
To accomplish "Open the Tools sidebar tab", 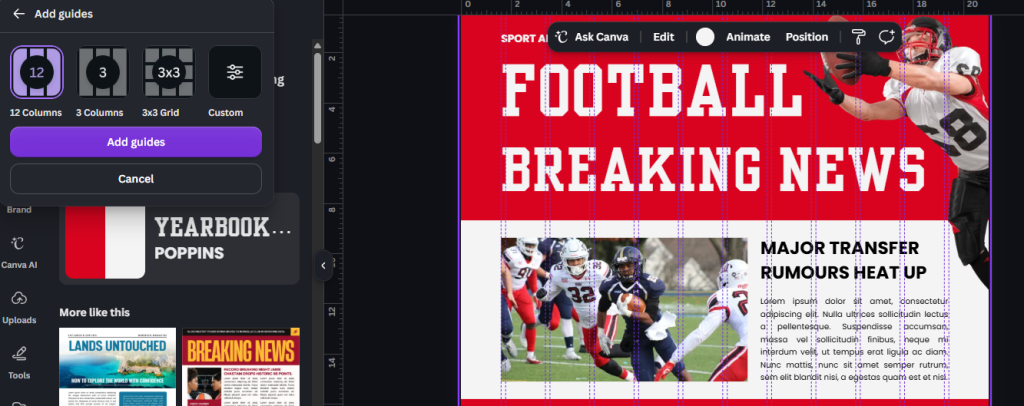I will [x=19, y=363].
